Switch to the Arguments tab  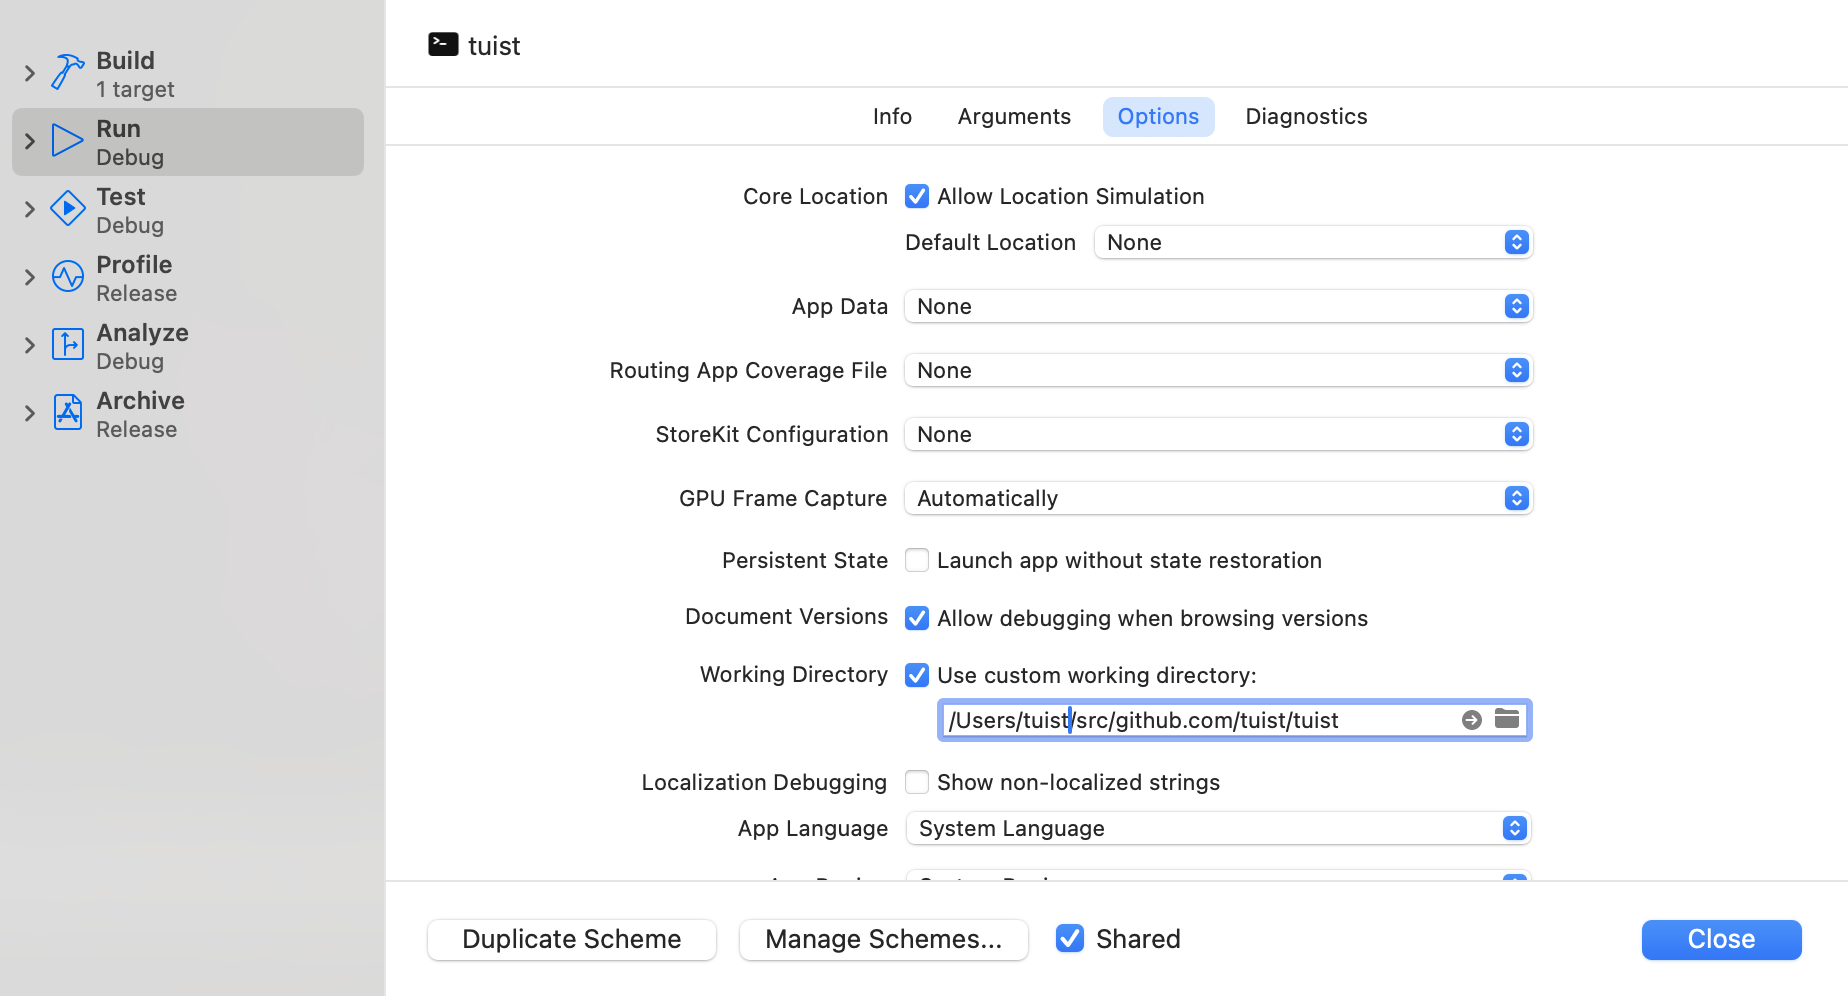1013,117
